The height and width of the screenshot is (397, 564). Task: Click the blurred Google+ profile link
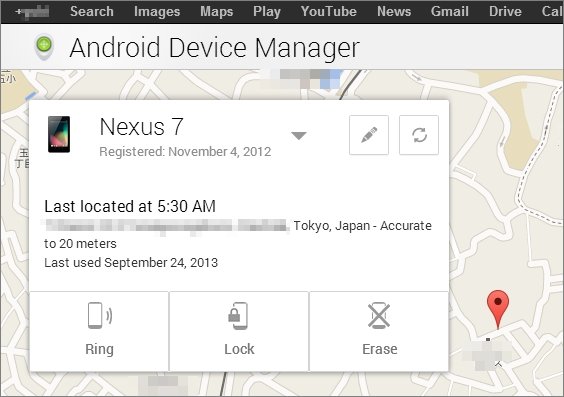point(32,12)
